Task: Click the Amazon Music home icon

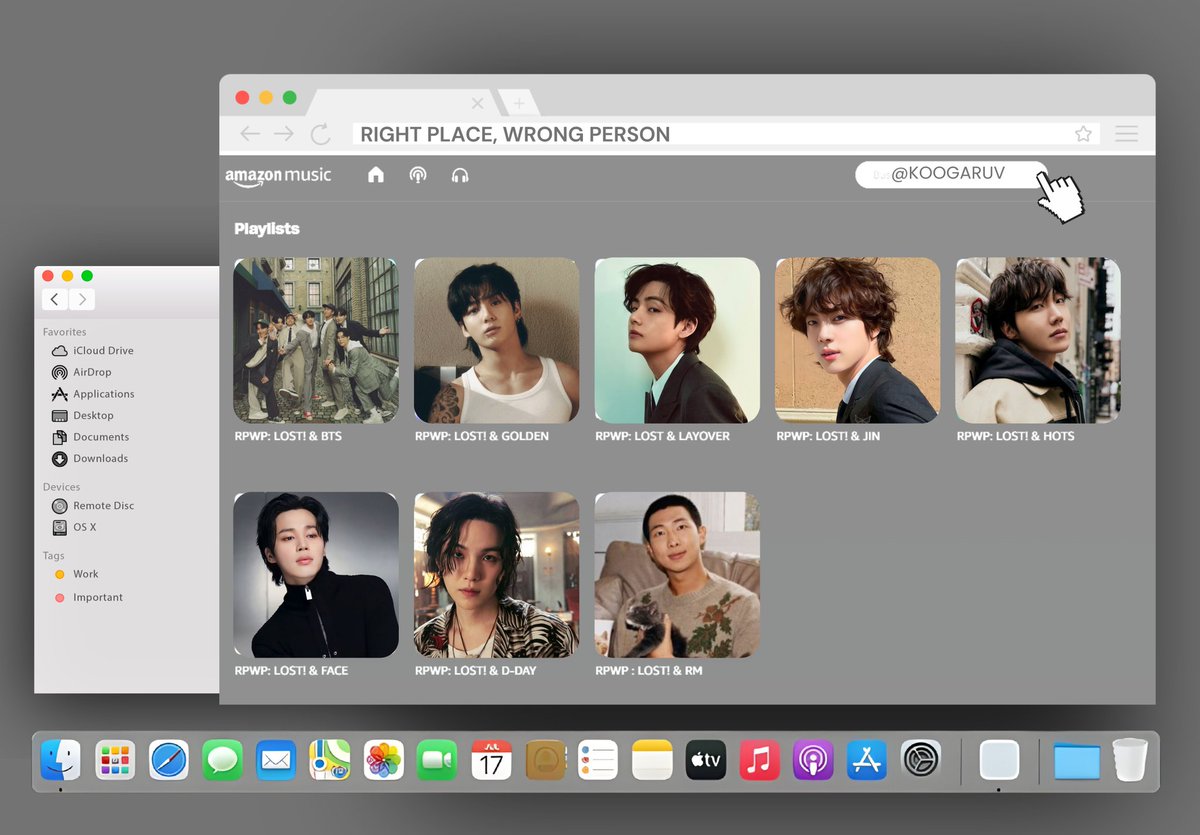Action: tap(376, 175)
